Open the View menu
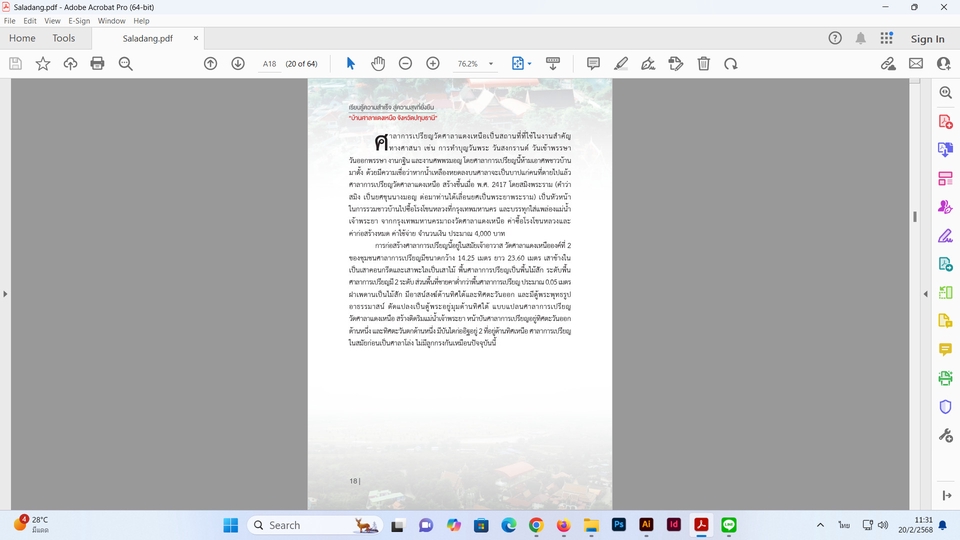960x540 pixels. tap(52, 21)
